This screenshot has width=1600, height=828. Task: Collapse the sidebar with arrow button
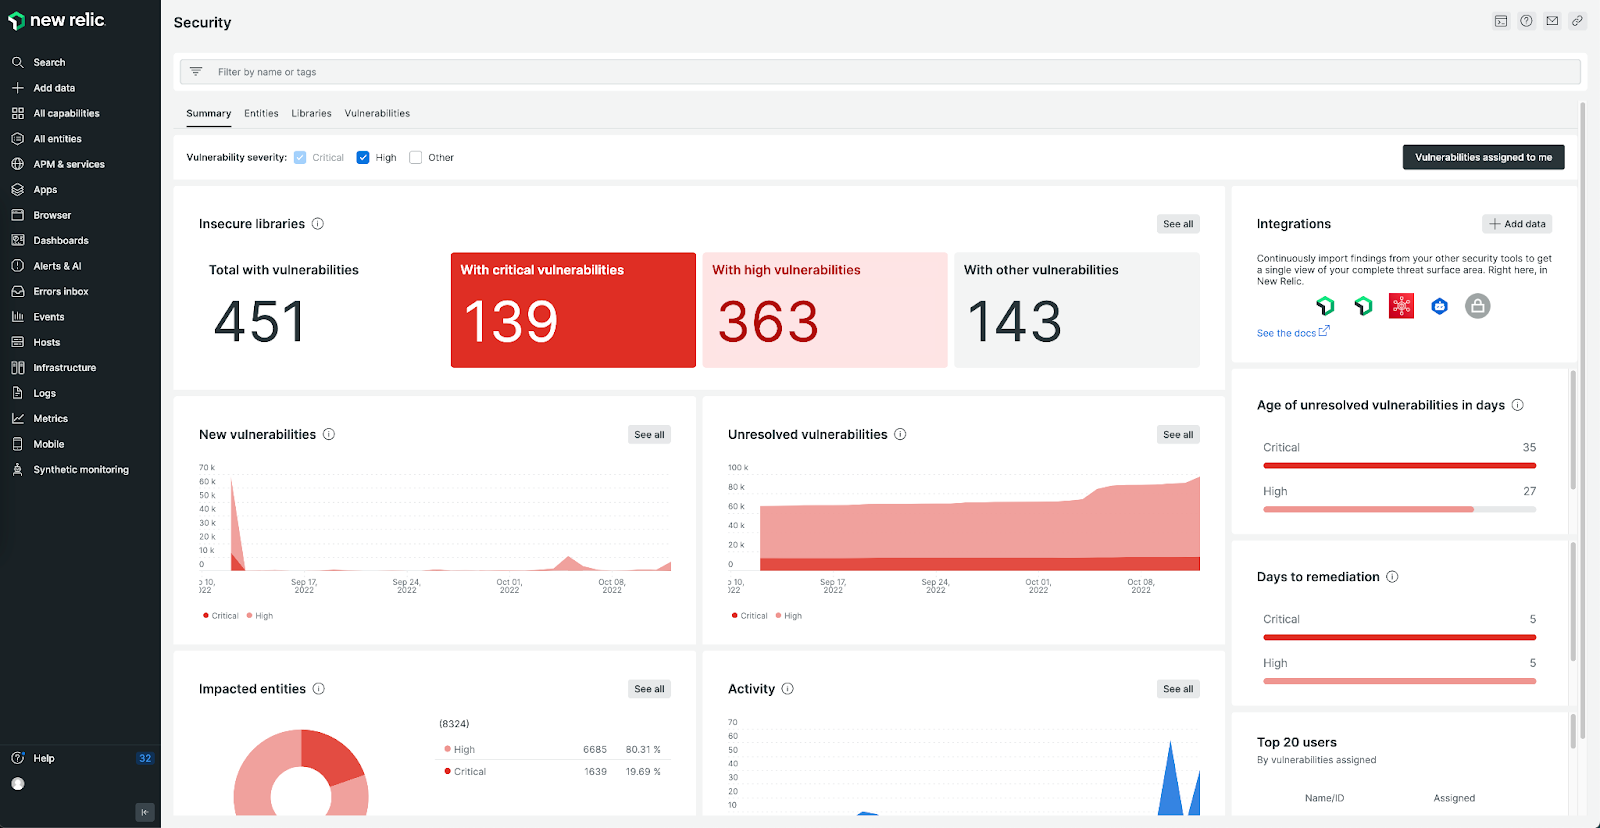[x=145, y=812]
